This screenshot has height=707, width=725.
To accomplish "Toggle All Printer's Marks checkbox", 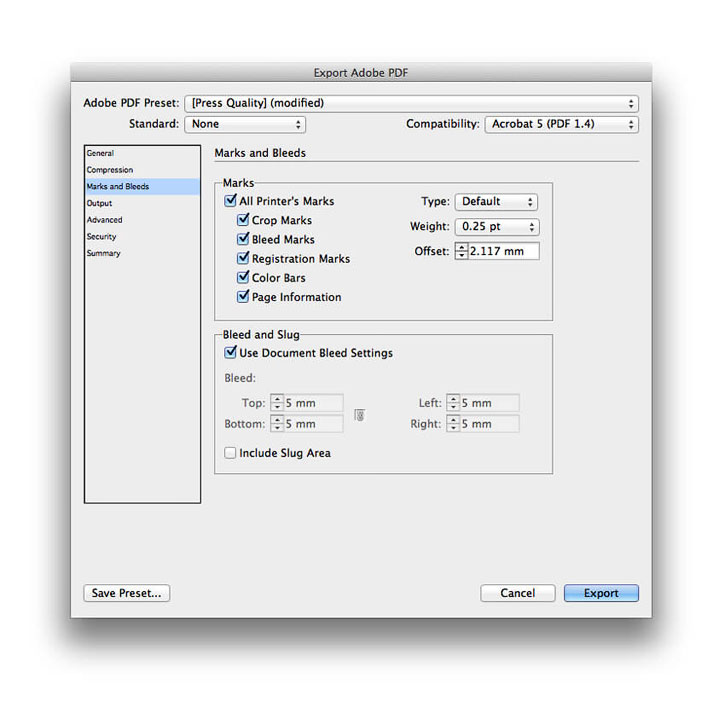I will pos(230,201).
